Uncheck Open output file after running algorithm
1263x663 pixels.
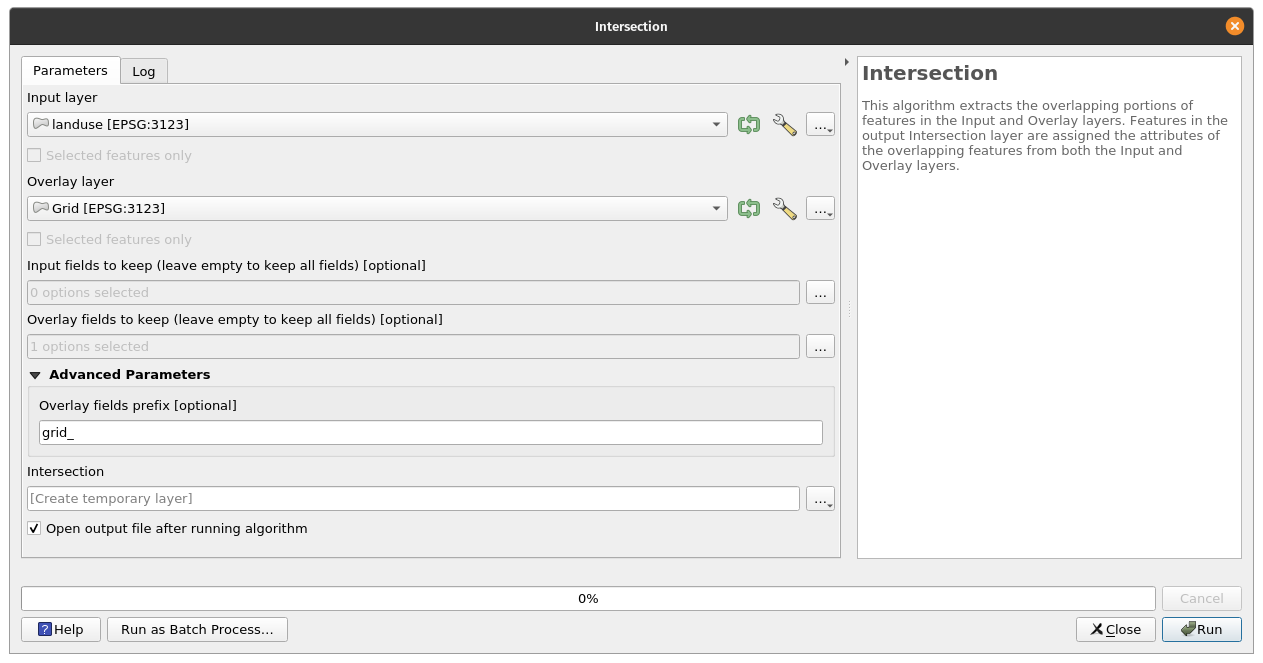coord(33,528)
